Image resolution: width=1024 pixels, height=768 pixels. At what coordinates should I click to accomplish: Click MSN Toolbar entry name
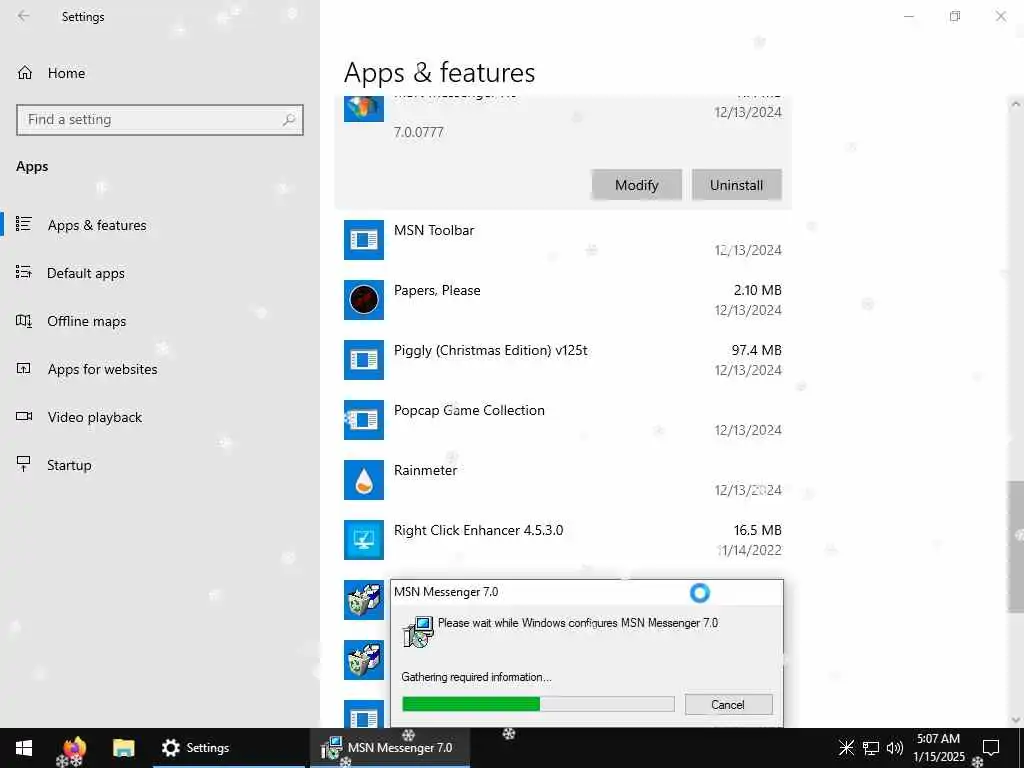pos(434,230)
